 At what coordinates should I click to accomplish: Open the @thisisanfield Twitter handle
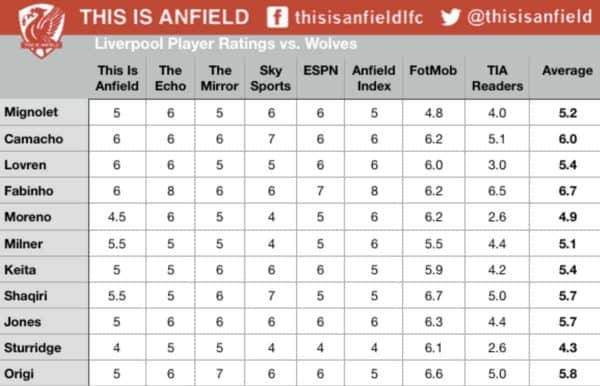pos(530,17)
